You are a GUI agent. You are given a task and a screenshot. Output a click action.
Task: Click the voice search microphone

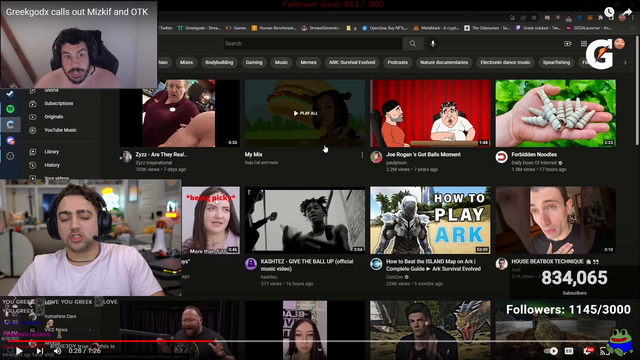pos(433,44)
